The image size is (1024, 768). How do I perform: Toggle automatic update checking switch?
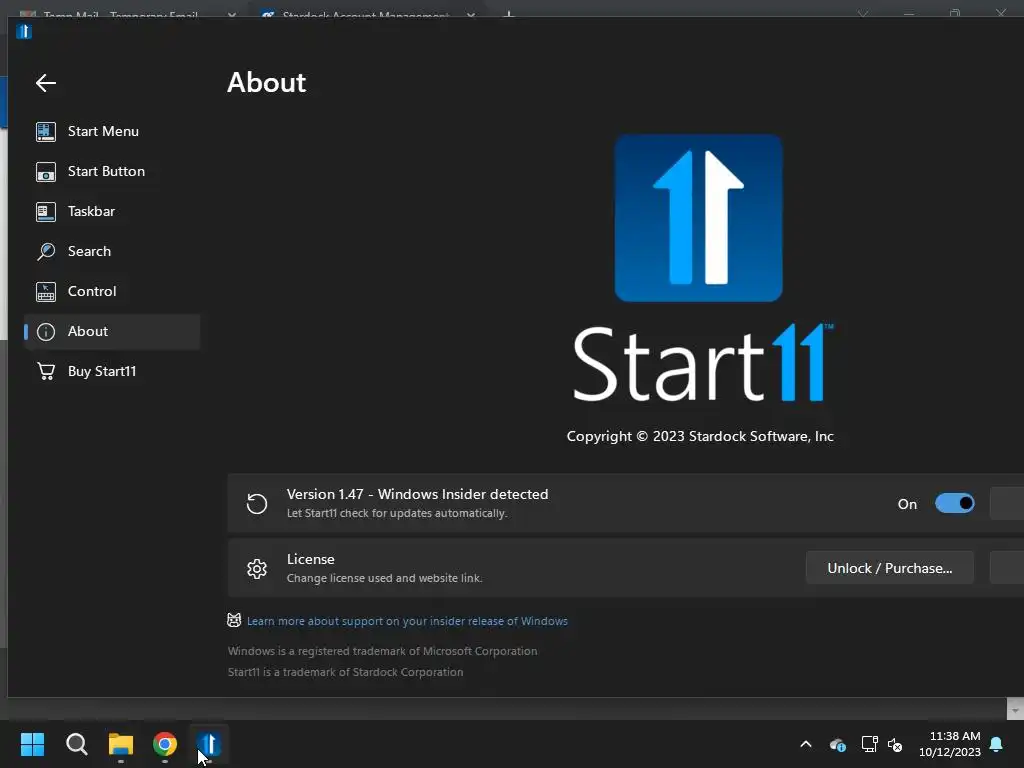pos(954,504)
